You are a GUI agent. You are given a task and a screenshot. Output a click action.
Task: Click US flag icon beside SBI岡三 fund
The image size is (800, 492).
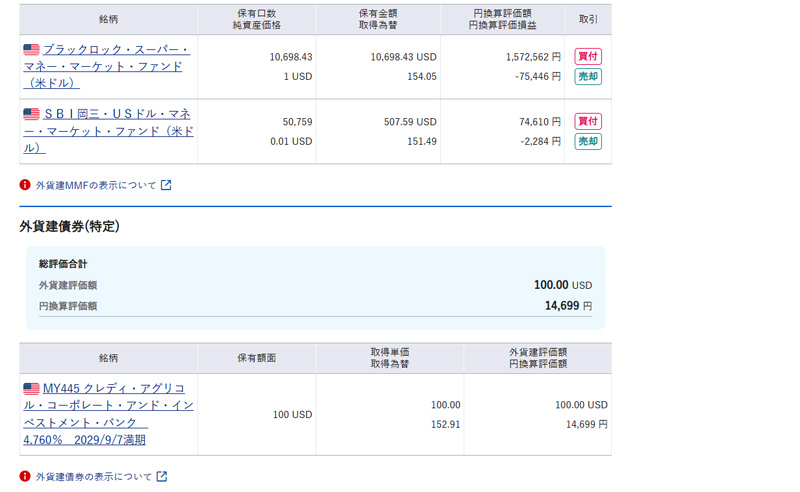click(x=31, y=114)
